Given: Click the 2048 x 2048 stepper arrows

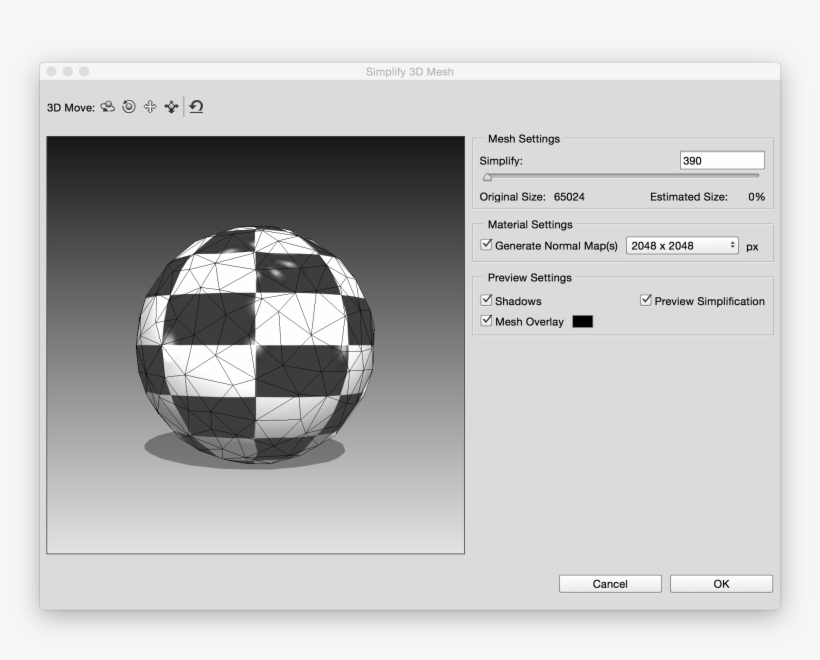Looking at the screenshot, I should pyautogui.click(x=731, y=244).
